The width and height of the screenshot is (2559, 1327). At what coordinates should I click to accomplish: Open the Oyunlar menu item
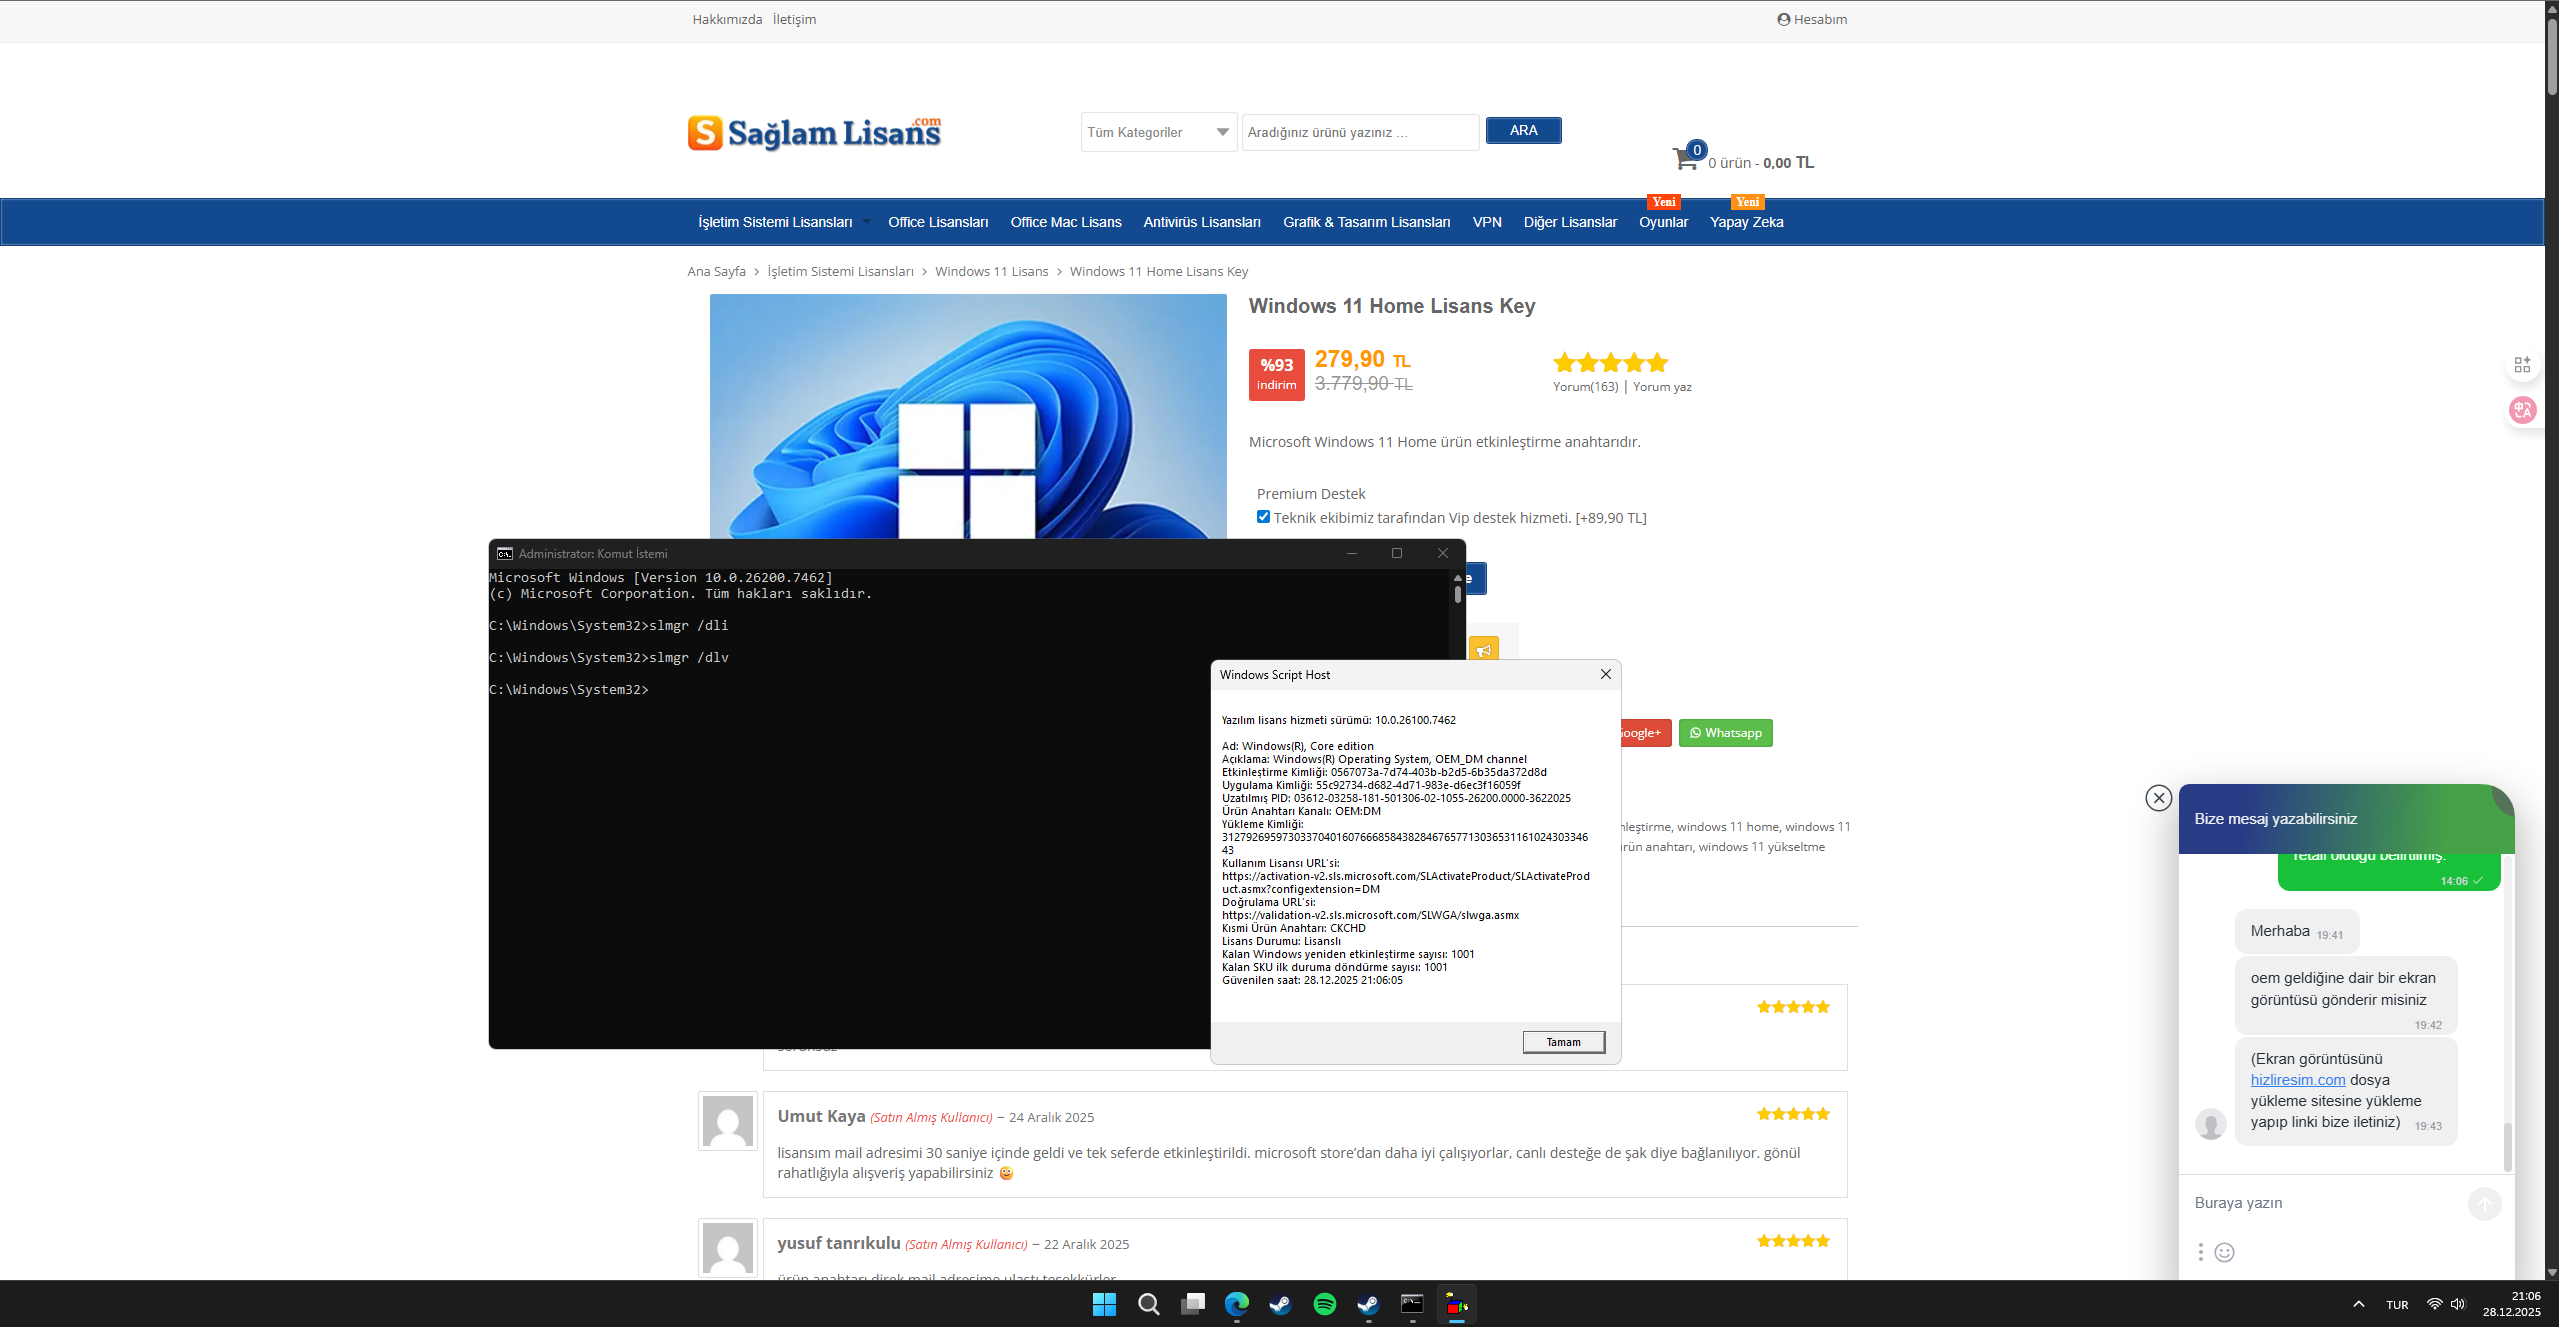pos(1663,222)
